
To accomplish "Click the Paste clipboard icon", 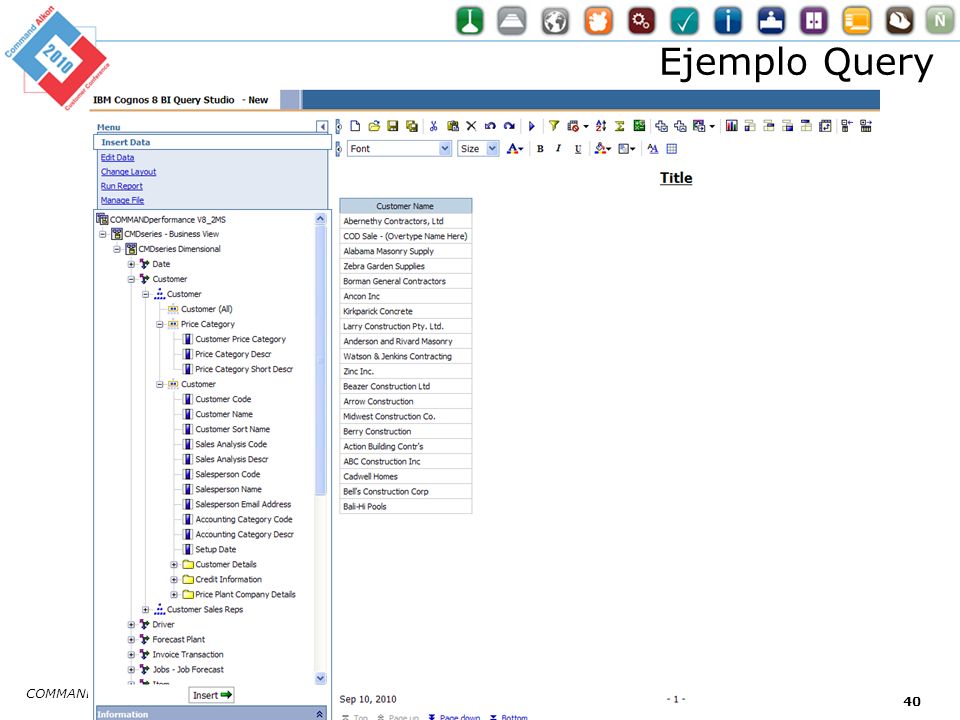I will 452,126.
